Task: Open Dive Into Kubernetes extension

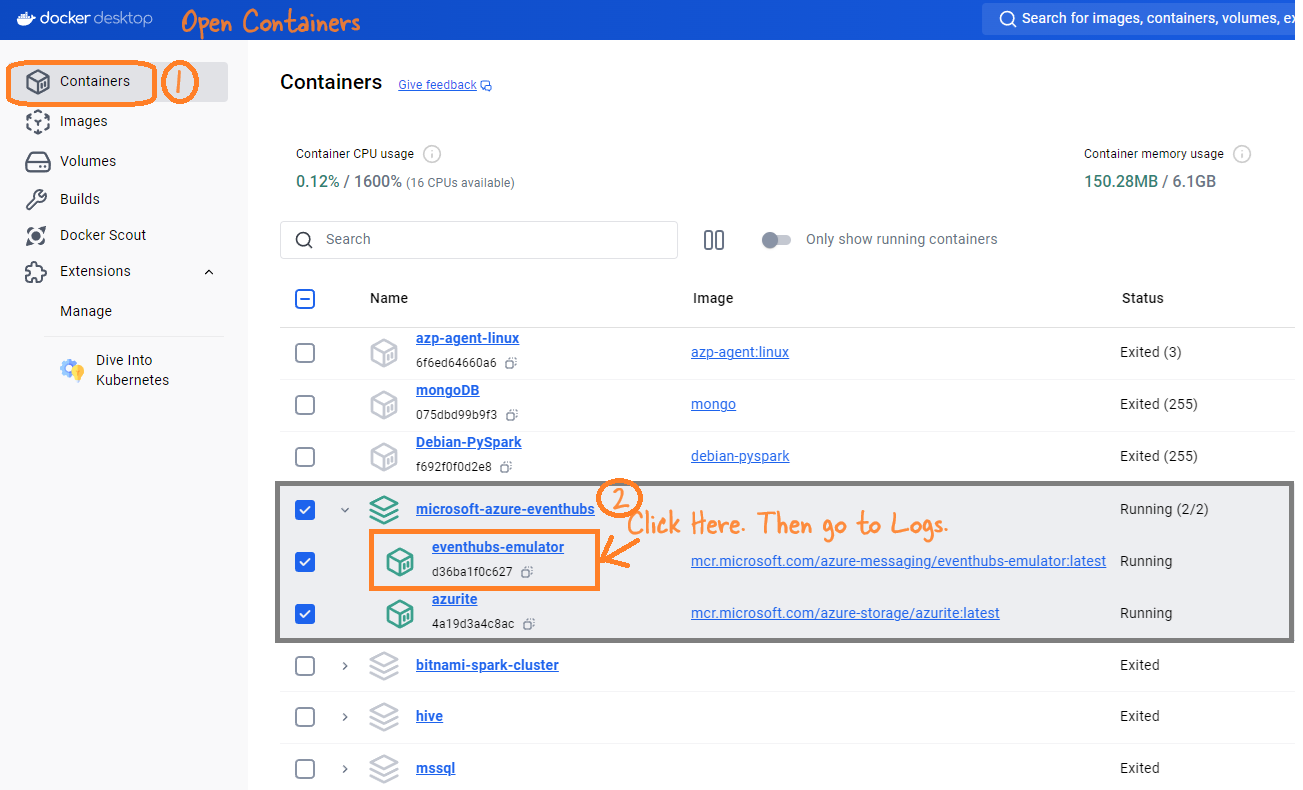Action: pos(132,370)
